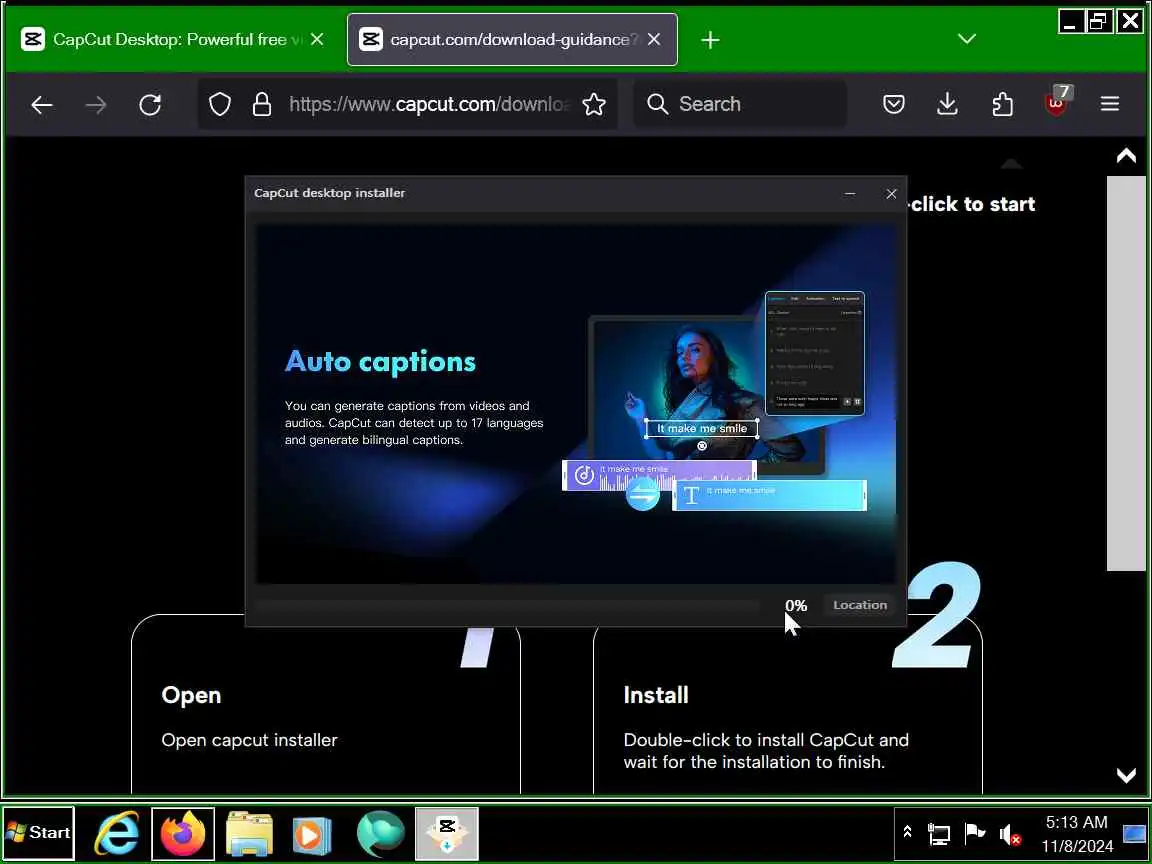Open the Save to Pocket icon
This screenshot has width=1152, height=864.
click(893, 105)
